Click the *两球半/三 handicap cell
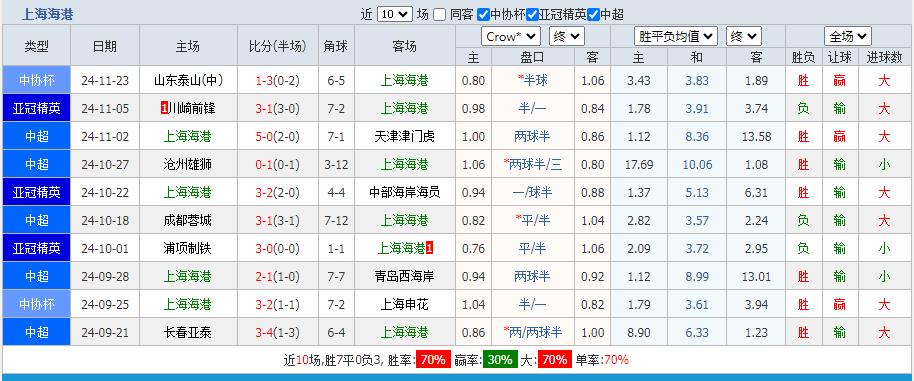 tap(533, 164)
